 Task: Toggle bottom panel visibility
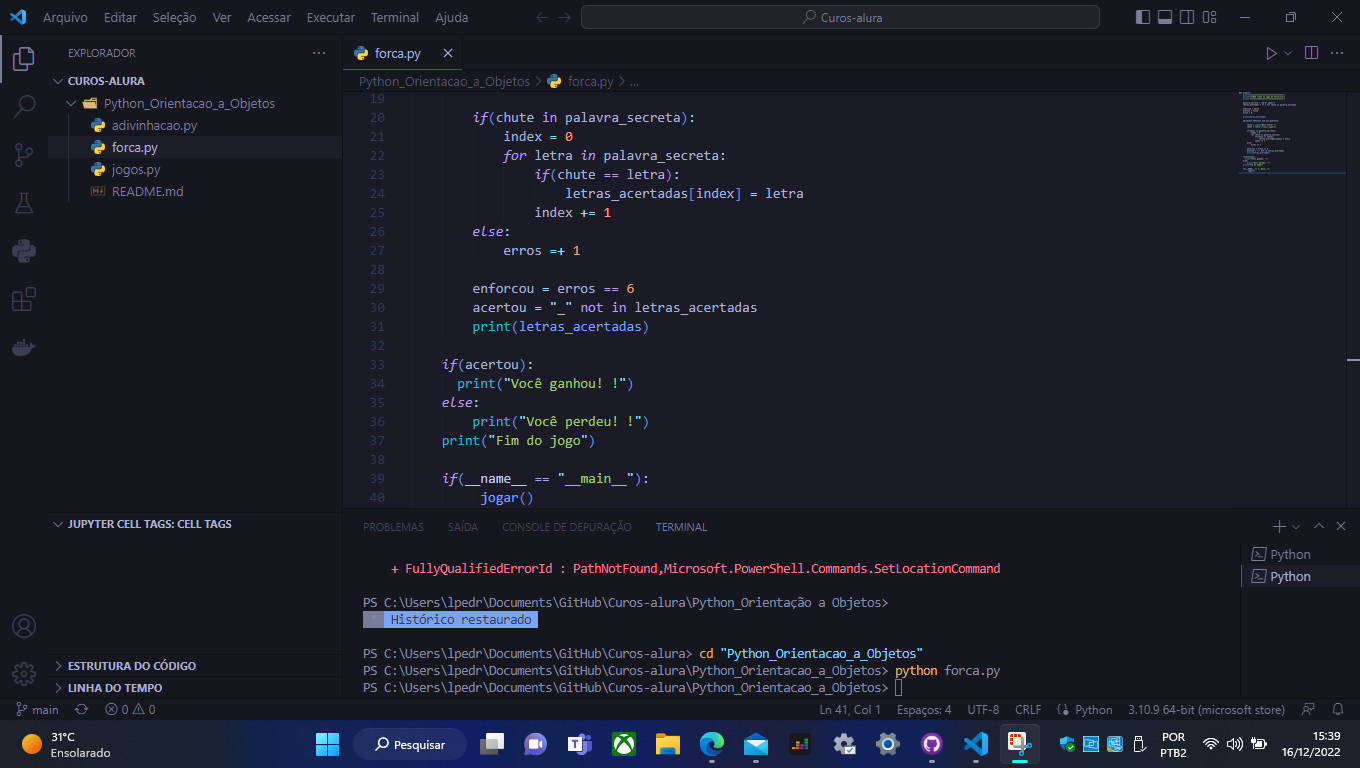(x=1165, y=17)
